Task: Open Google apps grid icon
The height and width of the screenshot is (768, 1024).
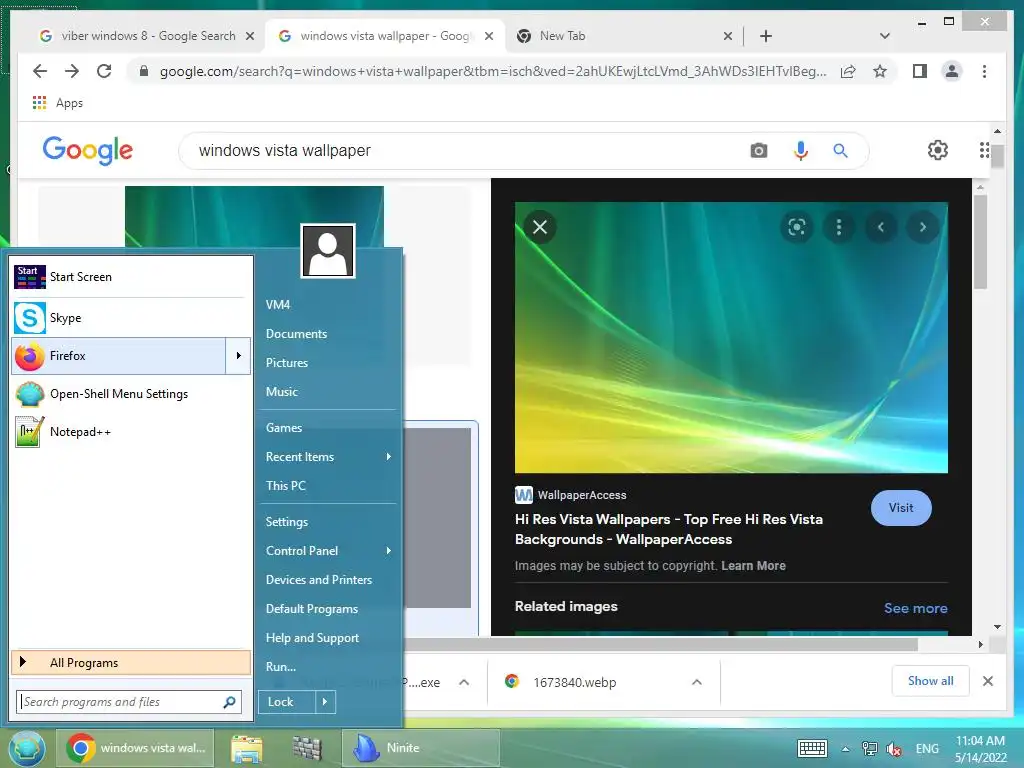Action: click(x=984, y=150)
